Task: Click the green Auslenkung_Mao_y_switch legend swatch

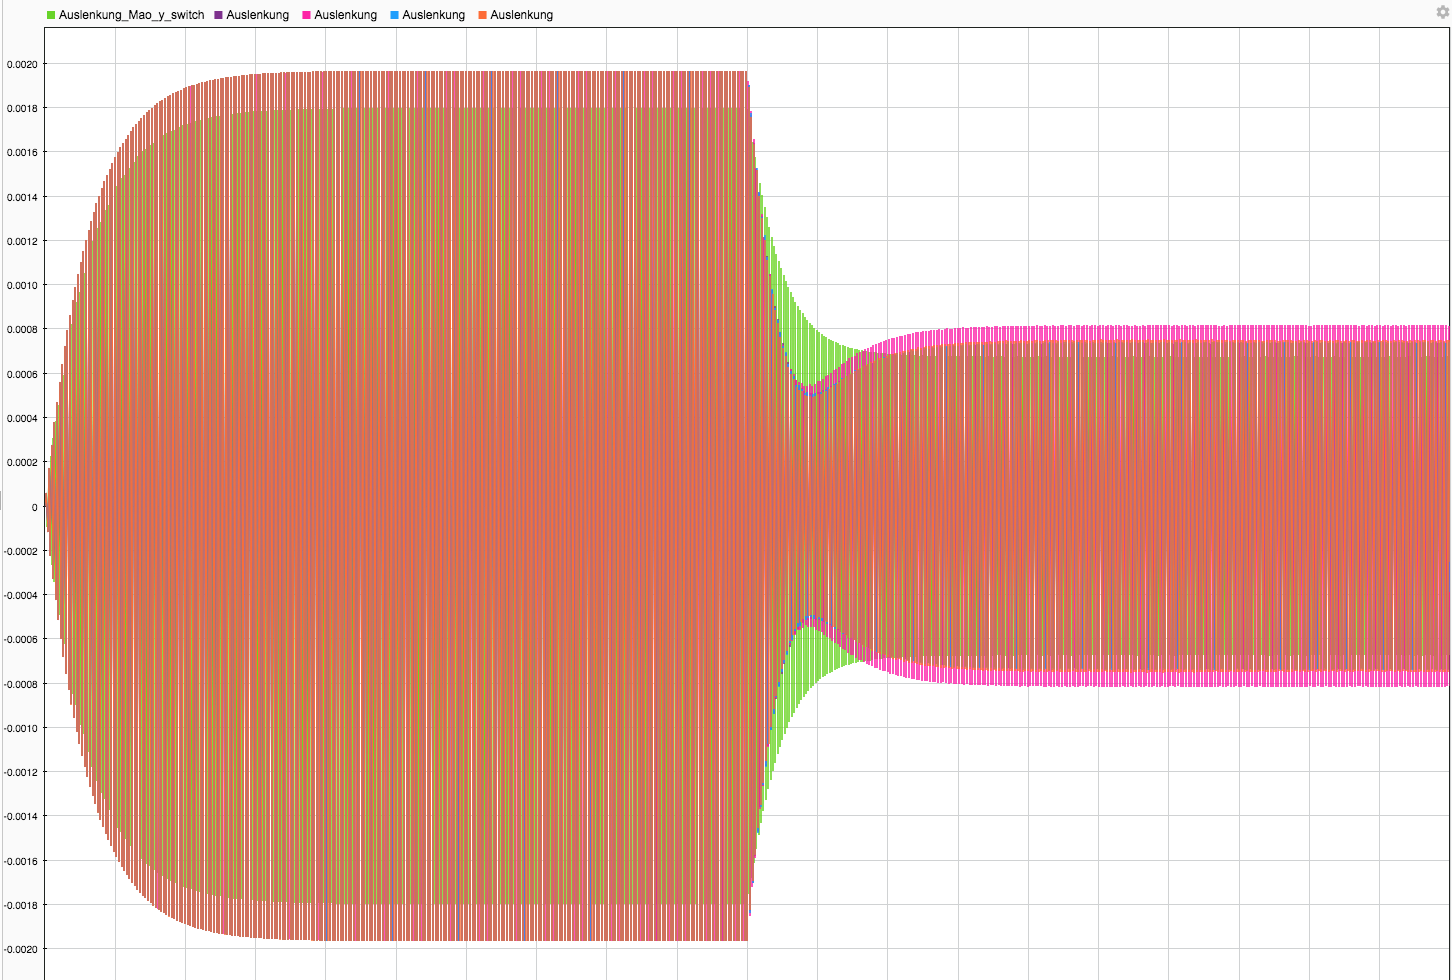Action: [x=51, y=15]
